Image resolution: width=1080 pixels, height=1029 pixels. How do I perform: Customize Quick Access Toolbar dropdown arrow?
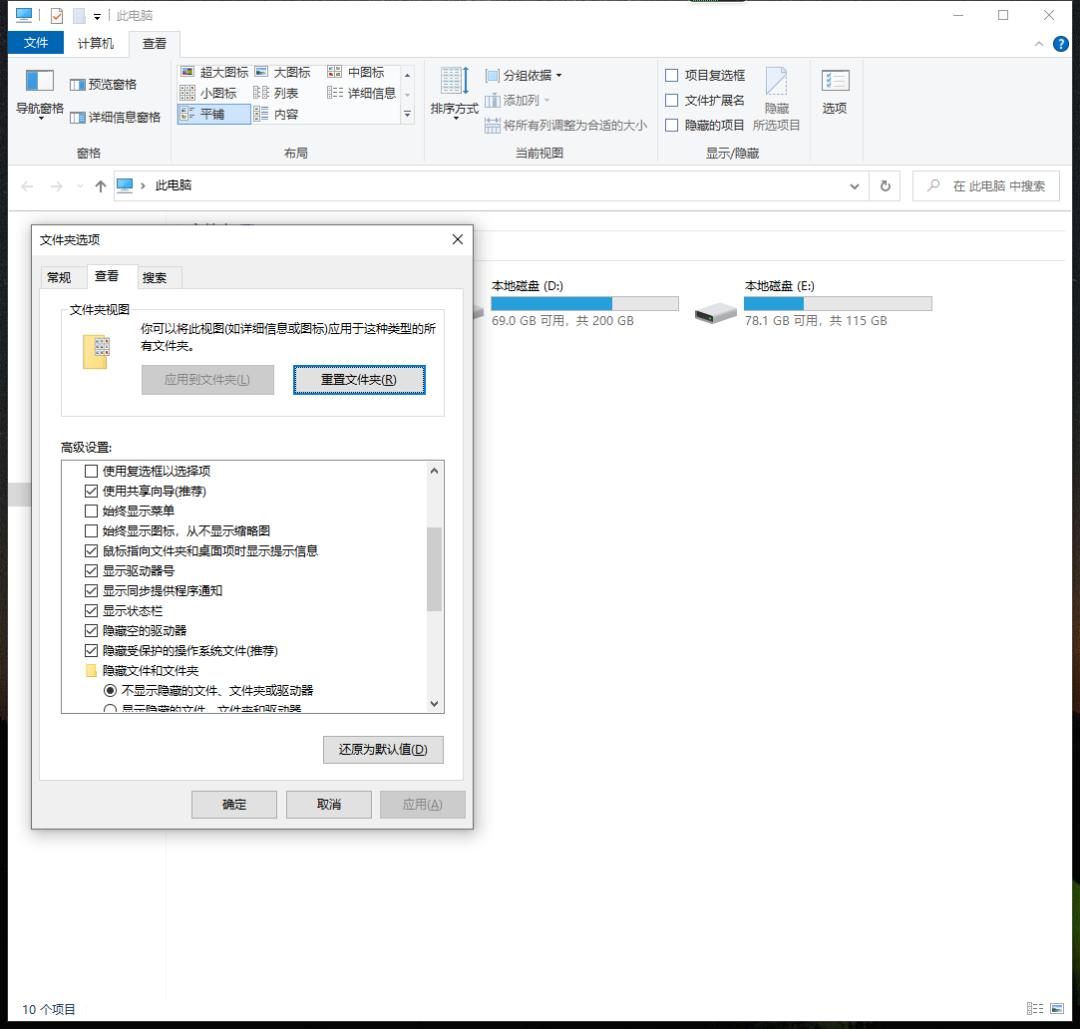[x=97, y=16]
